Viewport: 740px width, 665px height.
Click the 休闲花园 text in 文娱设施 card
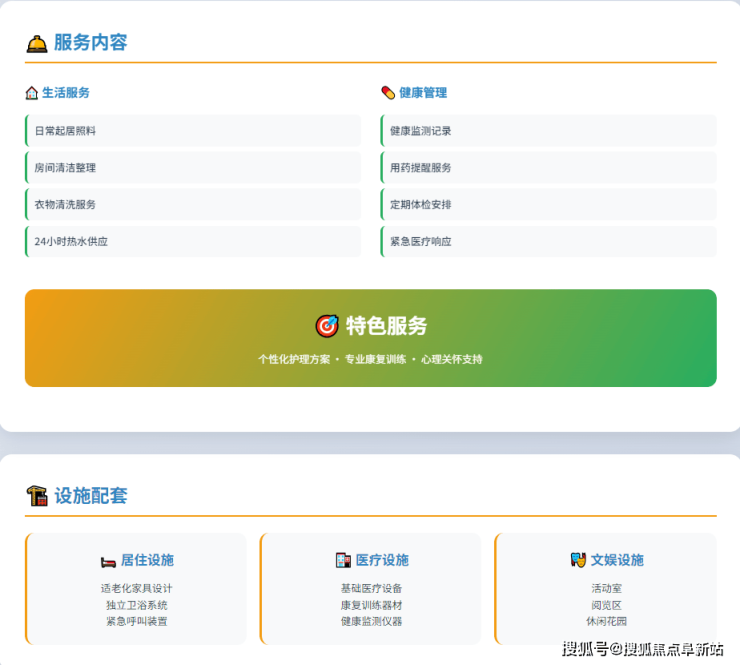(x=605, y=621)
